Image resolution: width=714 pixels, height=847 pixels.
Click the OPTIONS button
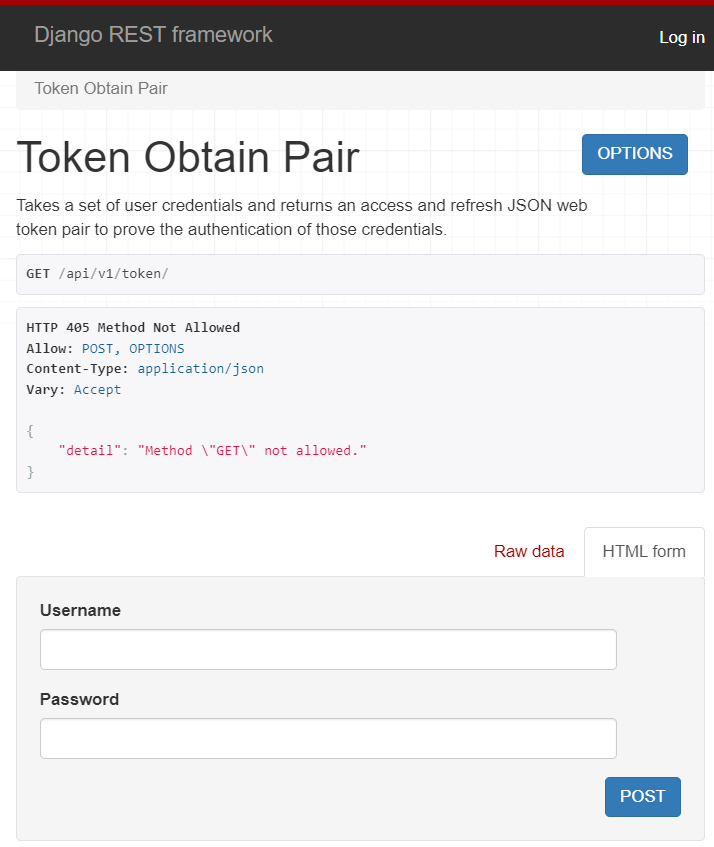pyautogui.click(x=634, y=154)
